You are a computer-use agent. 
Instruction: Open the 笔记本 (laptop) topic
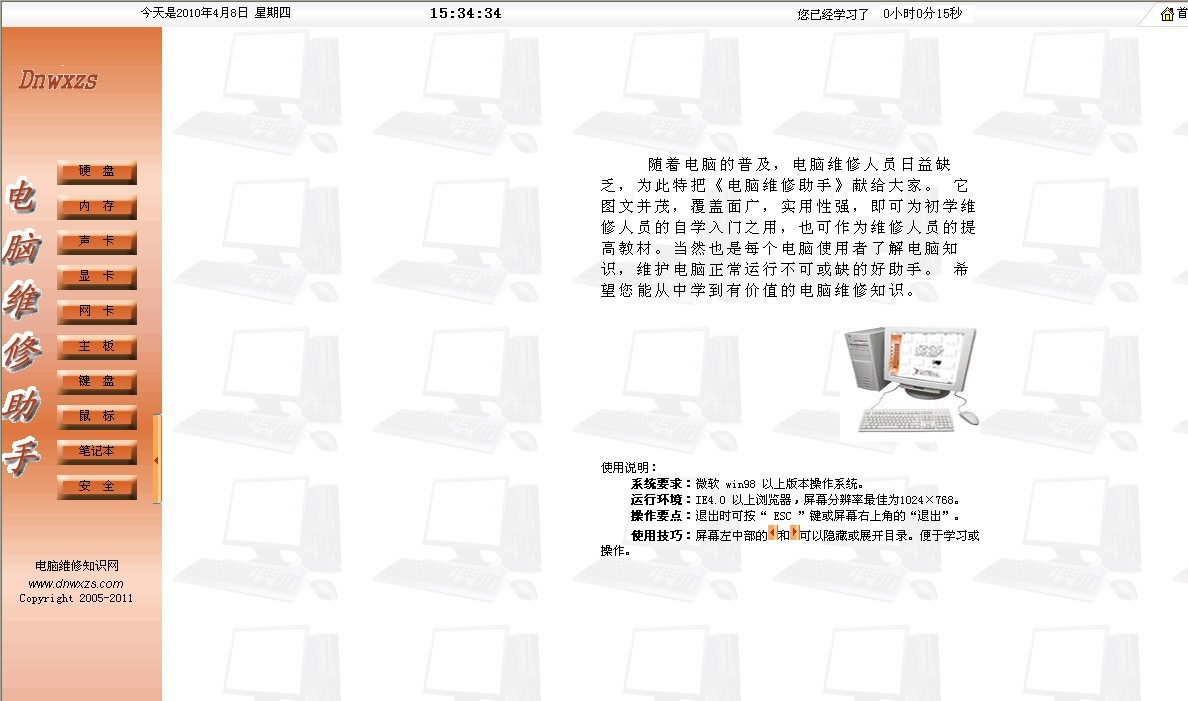(96, 452)
